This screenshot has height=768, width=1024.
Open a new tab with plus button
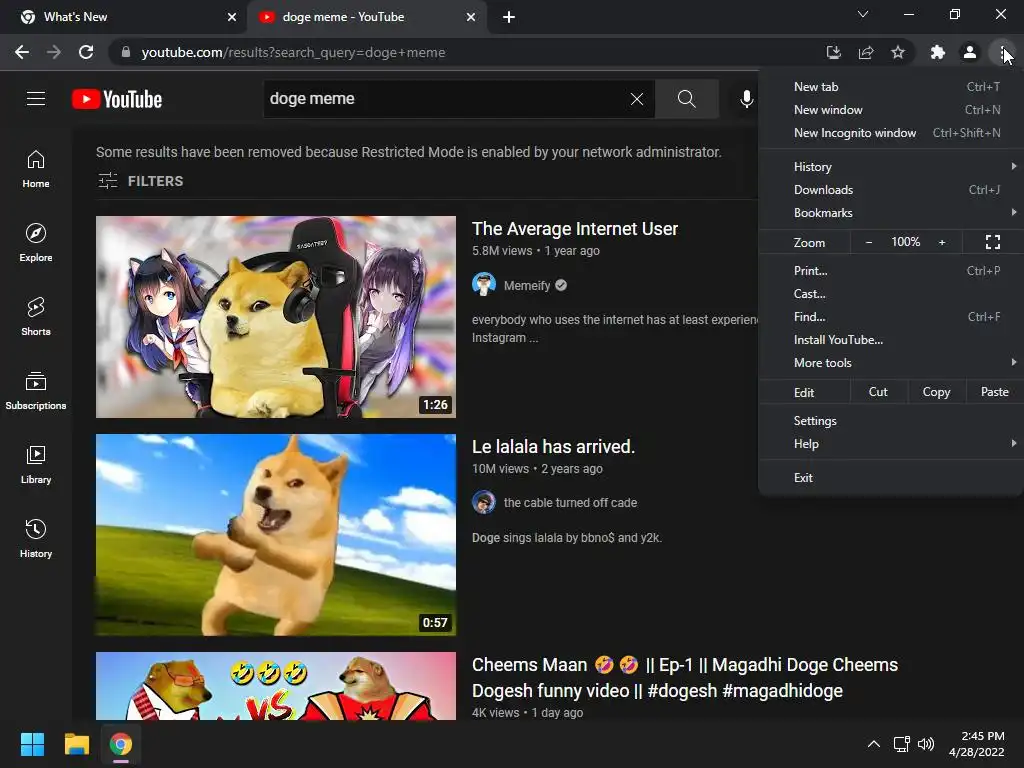pyautogui.click(x=509, y=17)
